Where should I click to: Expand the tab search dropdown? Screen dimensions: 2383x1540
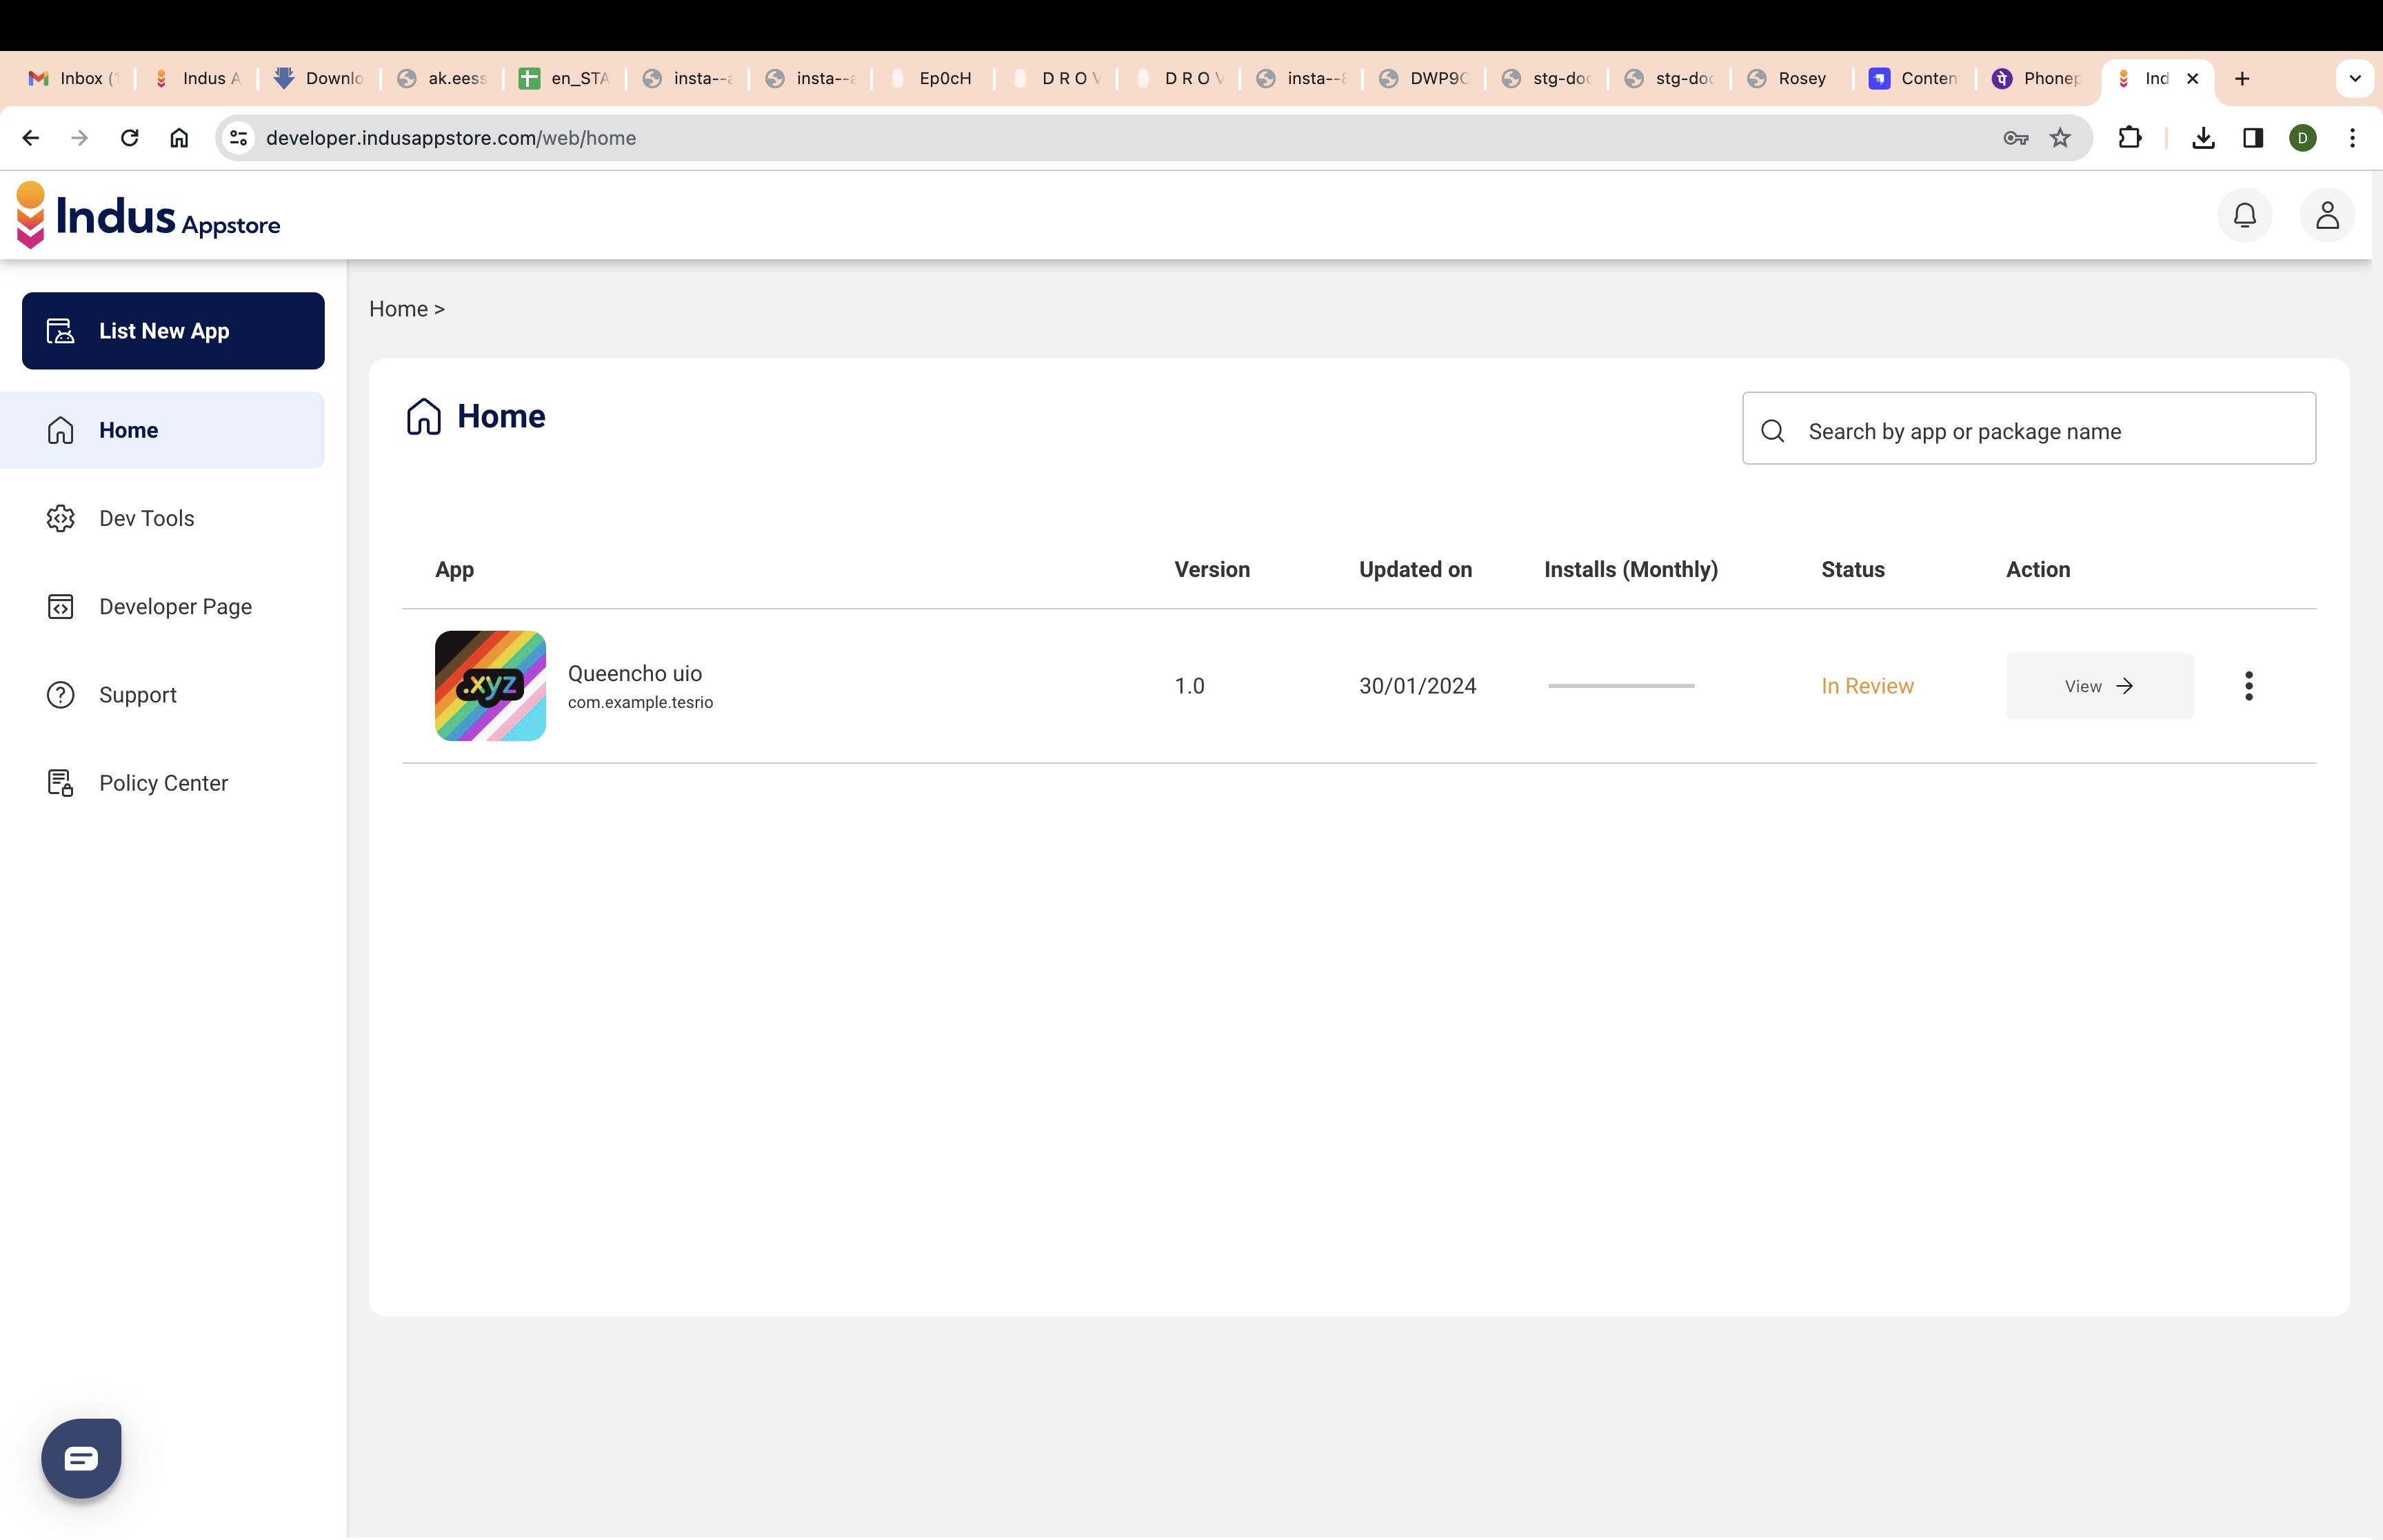point(2355,78)
